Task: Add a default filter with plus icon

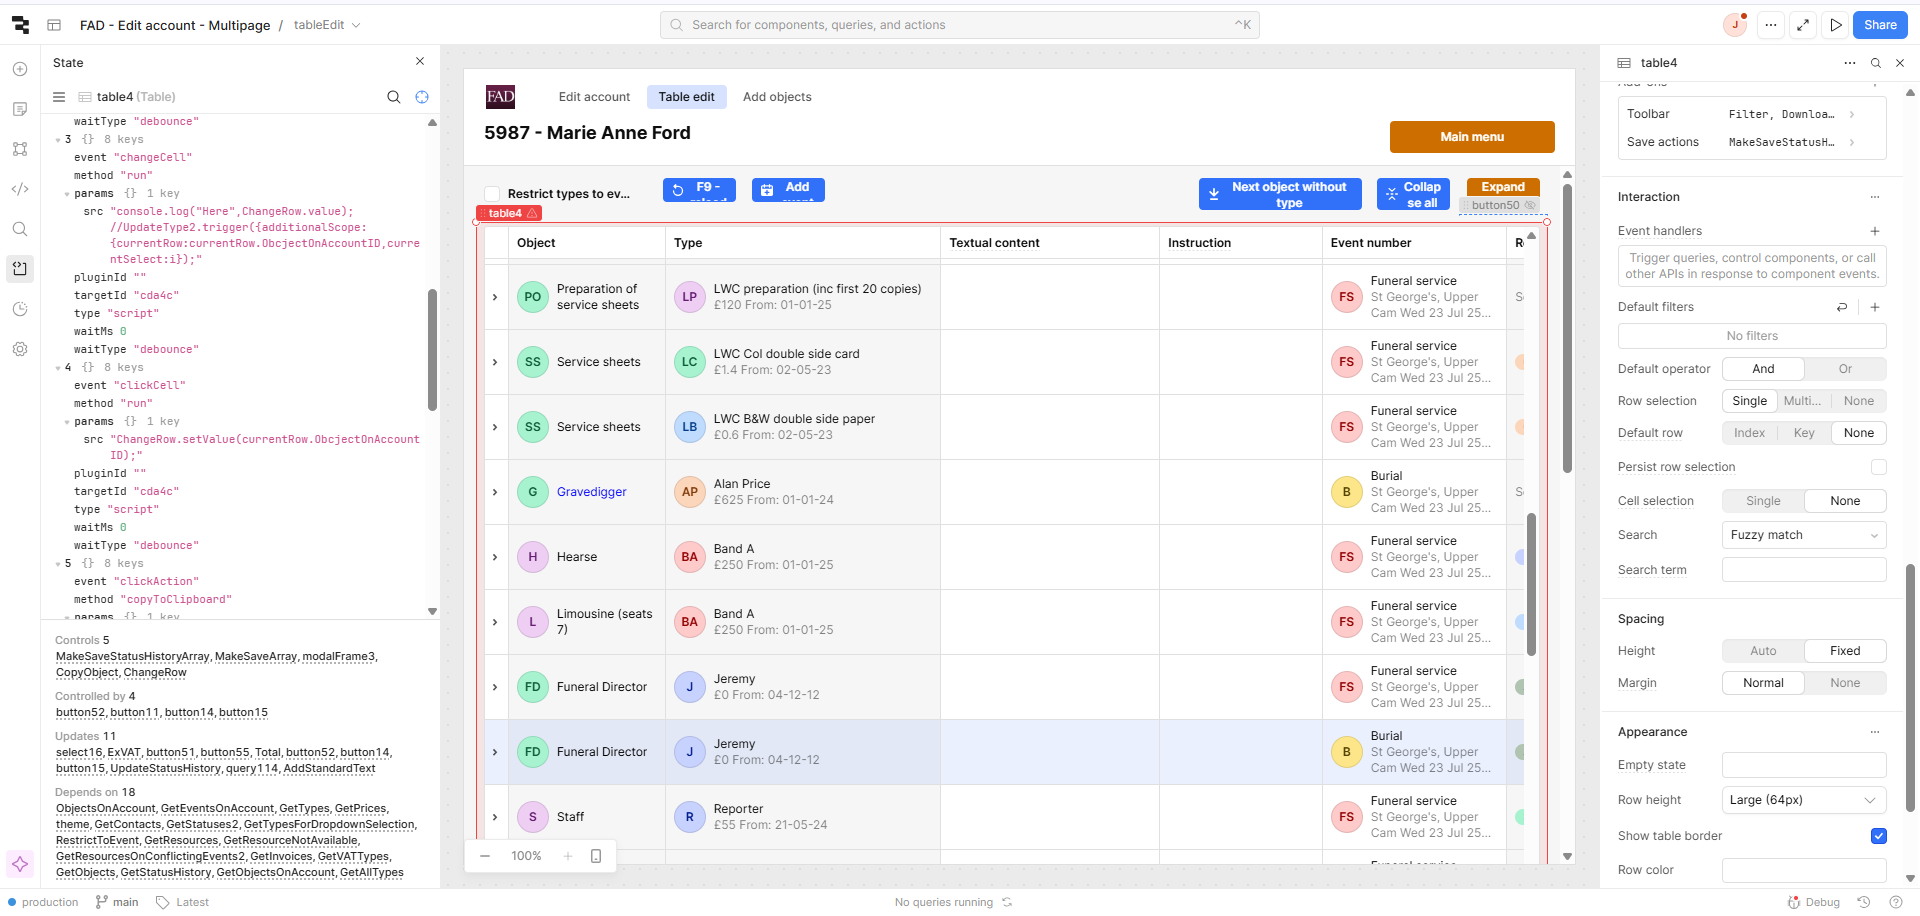Action: point(1875,307)
